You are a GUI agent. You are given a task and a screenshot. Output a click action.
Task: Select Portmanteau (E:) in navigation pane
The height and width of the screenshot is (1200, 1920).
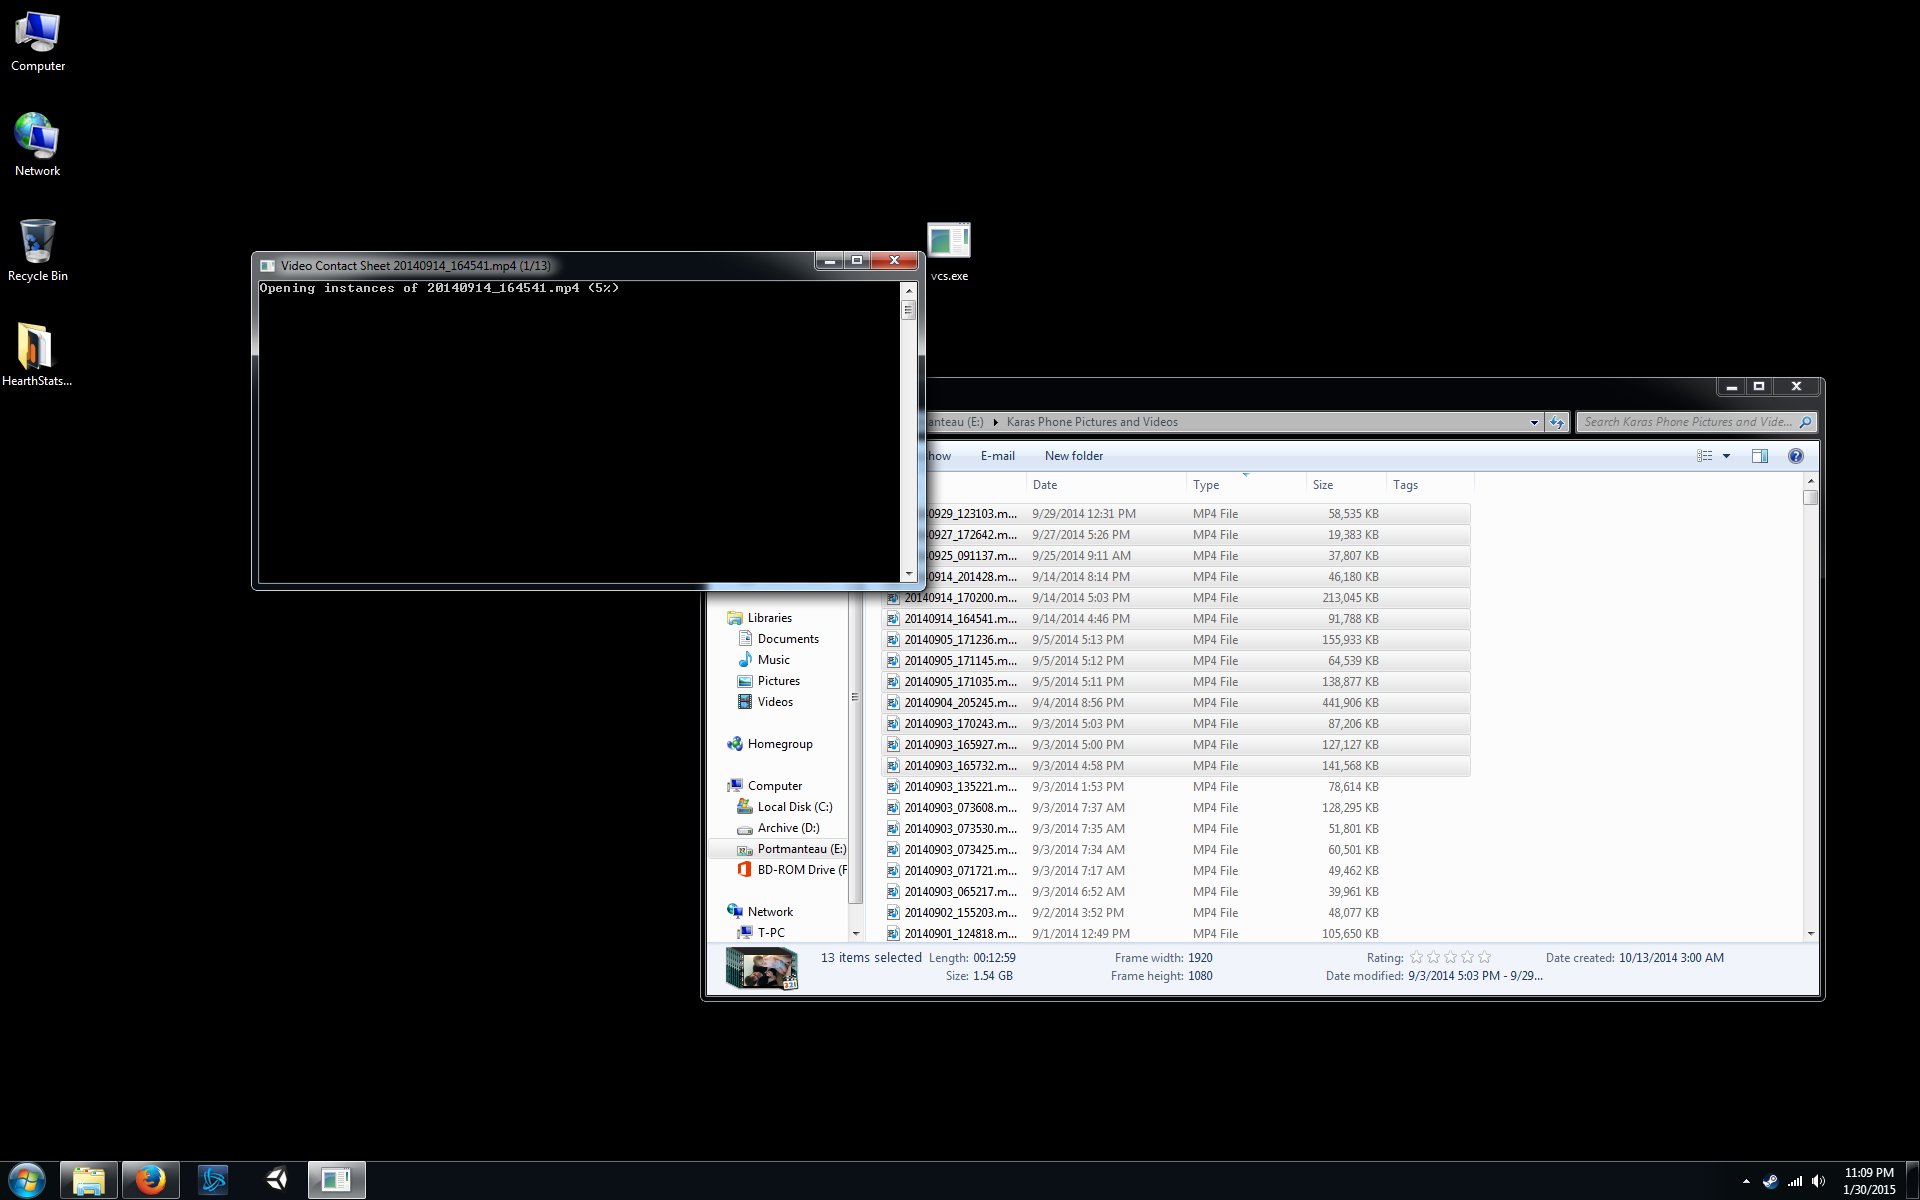click(801, 849)
